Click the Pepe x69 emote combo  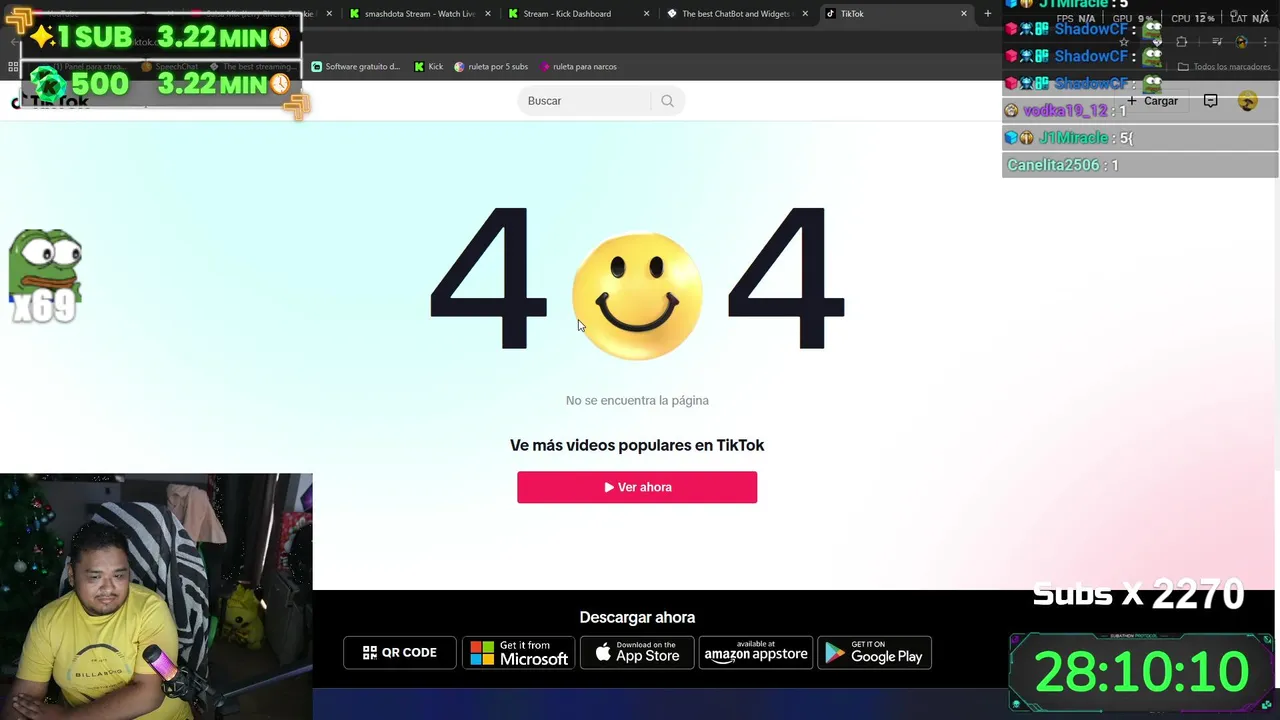point(45,277)
